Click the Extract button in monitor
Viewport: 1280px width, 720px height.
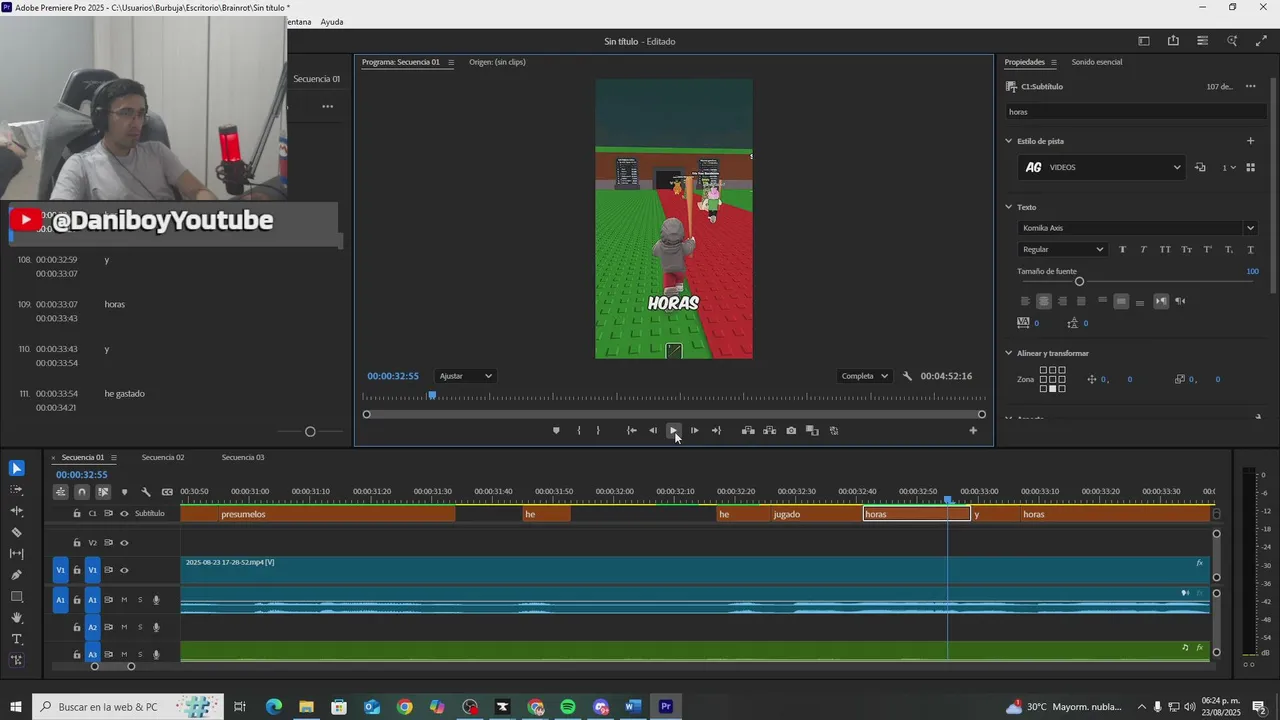pyautogui.click(x=769, y=431)
